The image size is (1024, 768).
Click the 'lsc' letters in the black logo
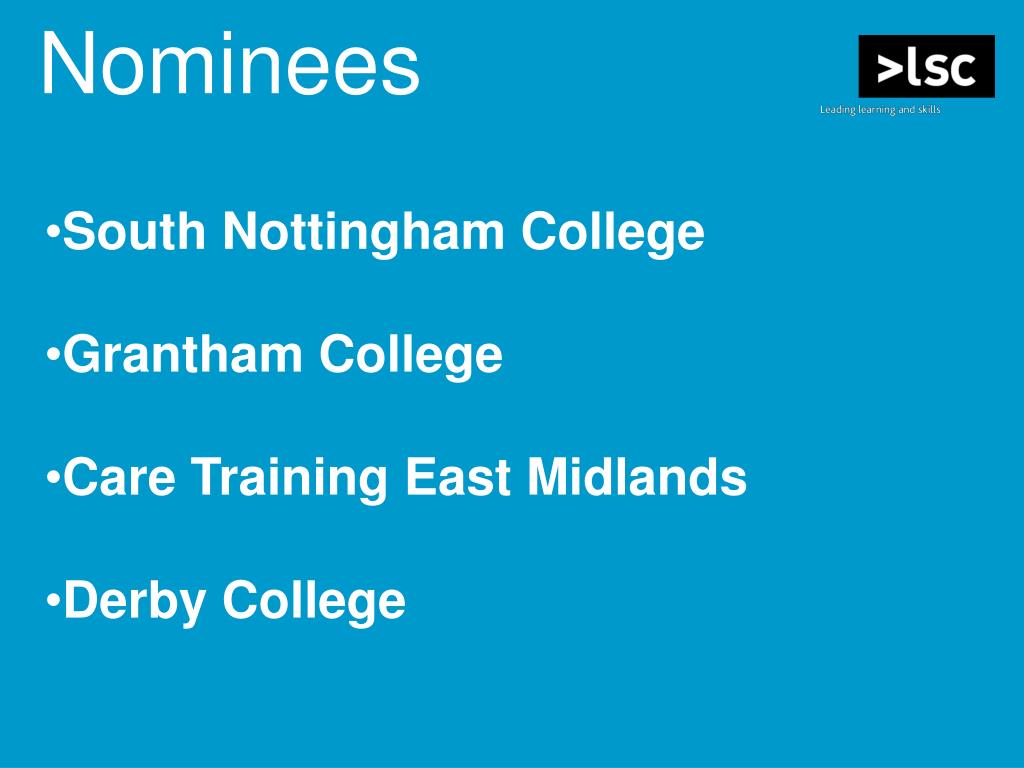(x=940, y=66)
